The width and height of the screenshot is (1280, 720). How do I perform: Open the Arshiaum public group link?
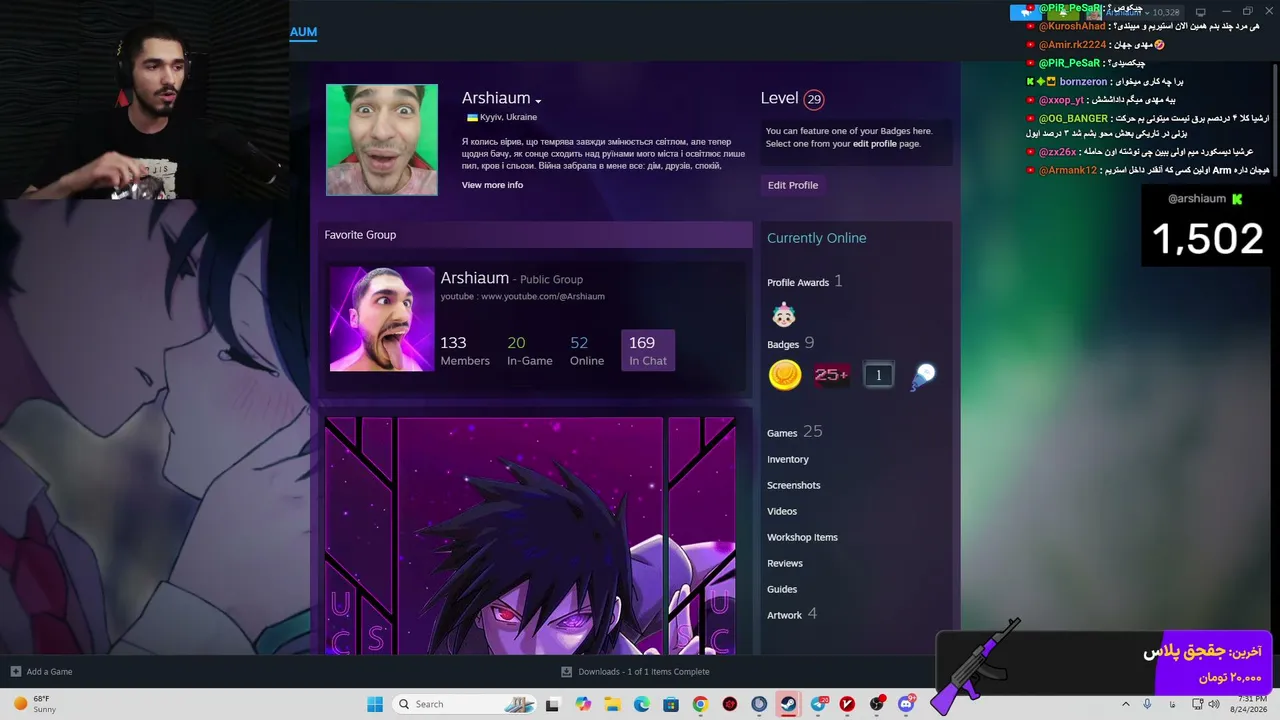tap(475, 278)
